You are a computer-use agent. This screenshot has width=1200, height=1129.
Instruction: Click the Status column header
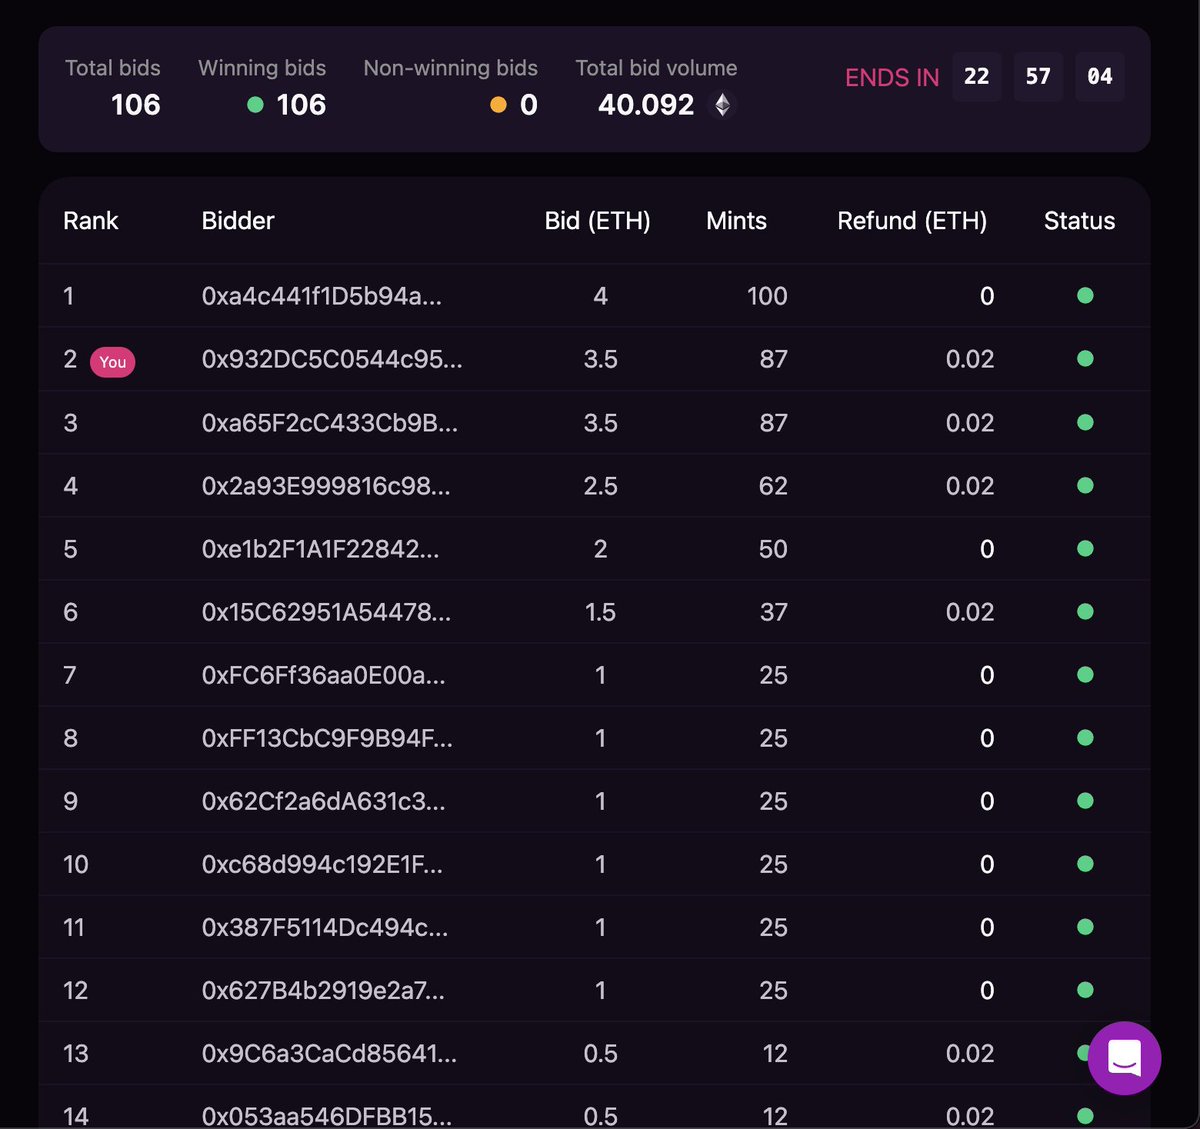1079,221
